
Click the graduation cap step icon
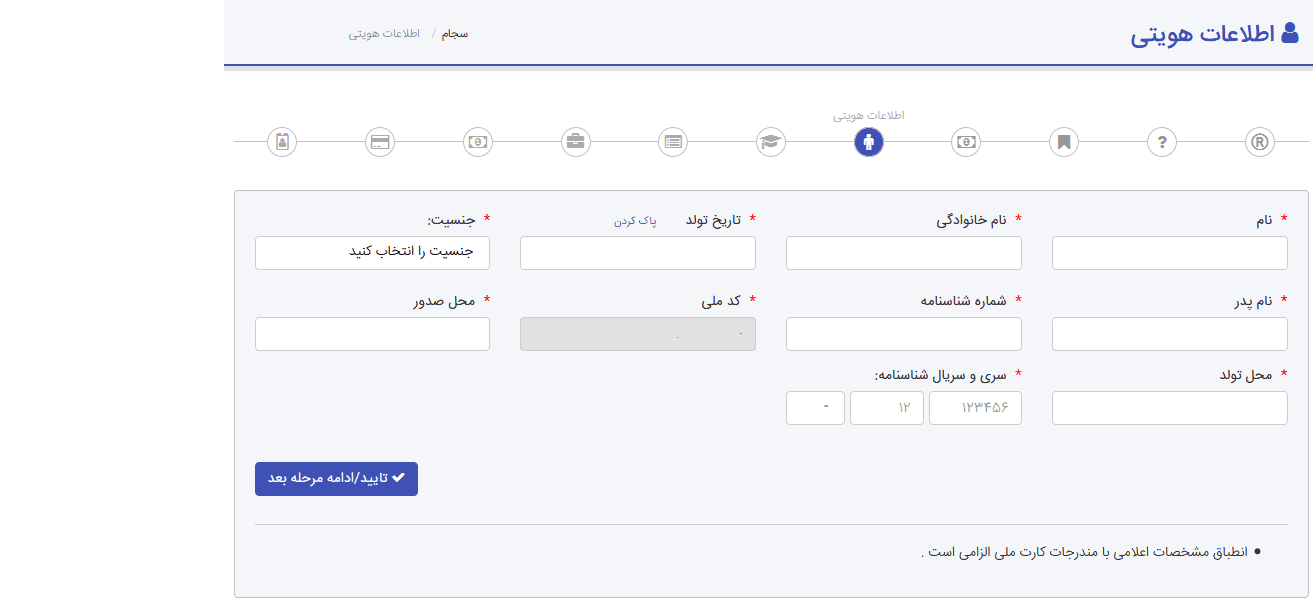pos(770,142)
